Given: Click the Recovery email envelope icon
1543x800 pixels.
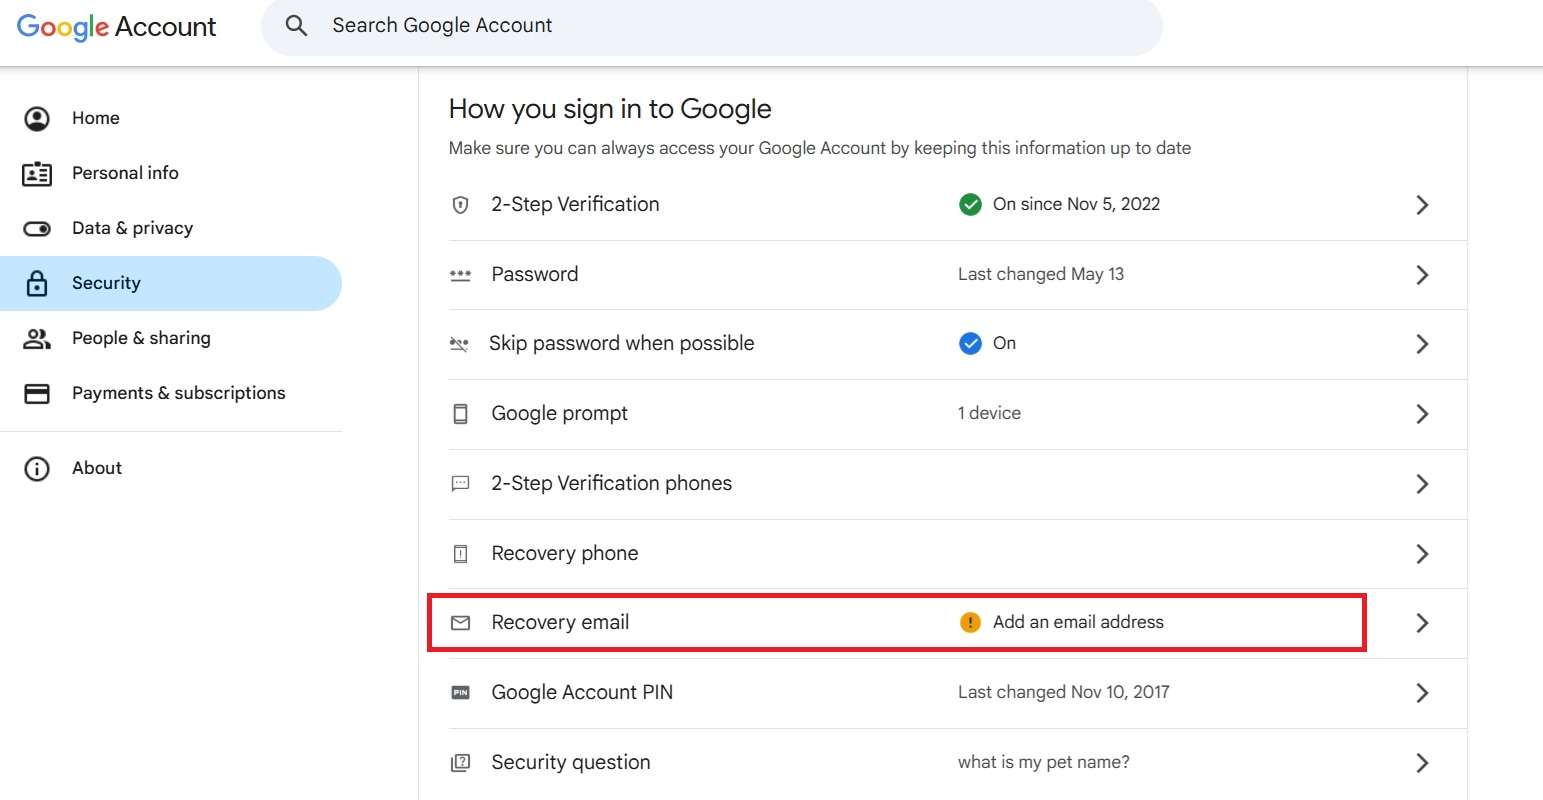Looking at the screenshot, I should (x=460, y=622).
